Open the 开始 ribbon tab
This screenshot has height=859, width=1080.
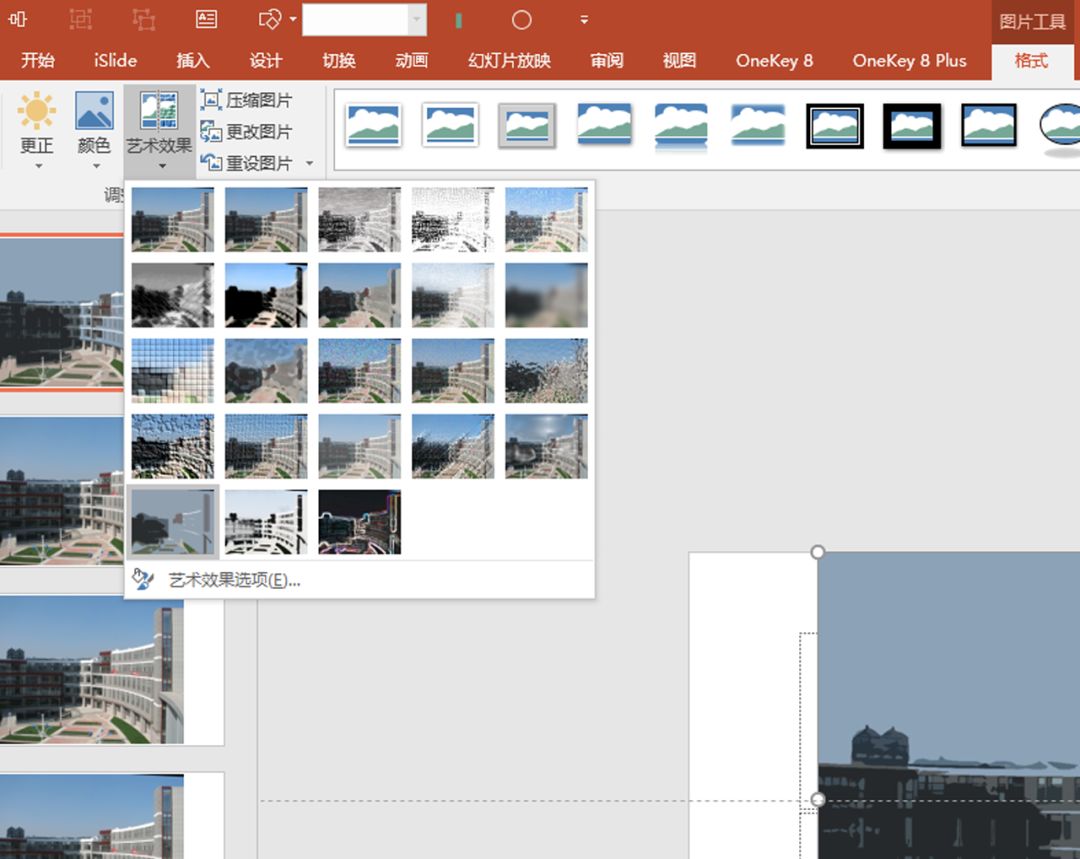point(38,61)
